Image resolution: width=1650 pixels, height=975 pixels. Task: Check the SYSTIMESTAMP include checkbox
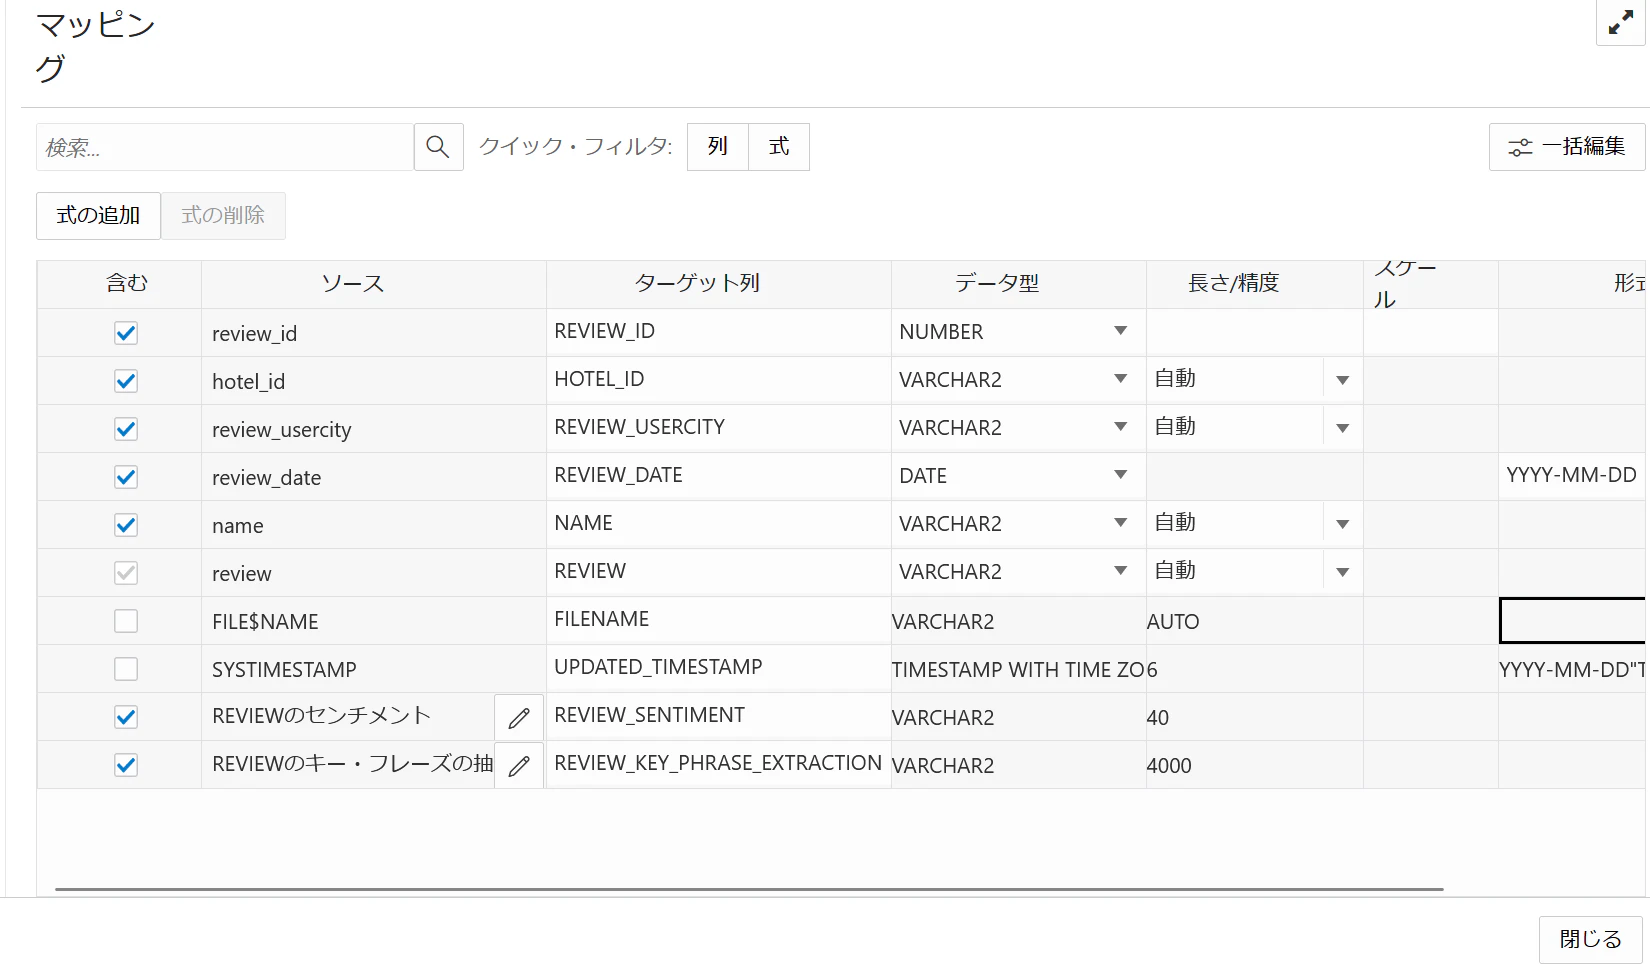pos(126,669)
